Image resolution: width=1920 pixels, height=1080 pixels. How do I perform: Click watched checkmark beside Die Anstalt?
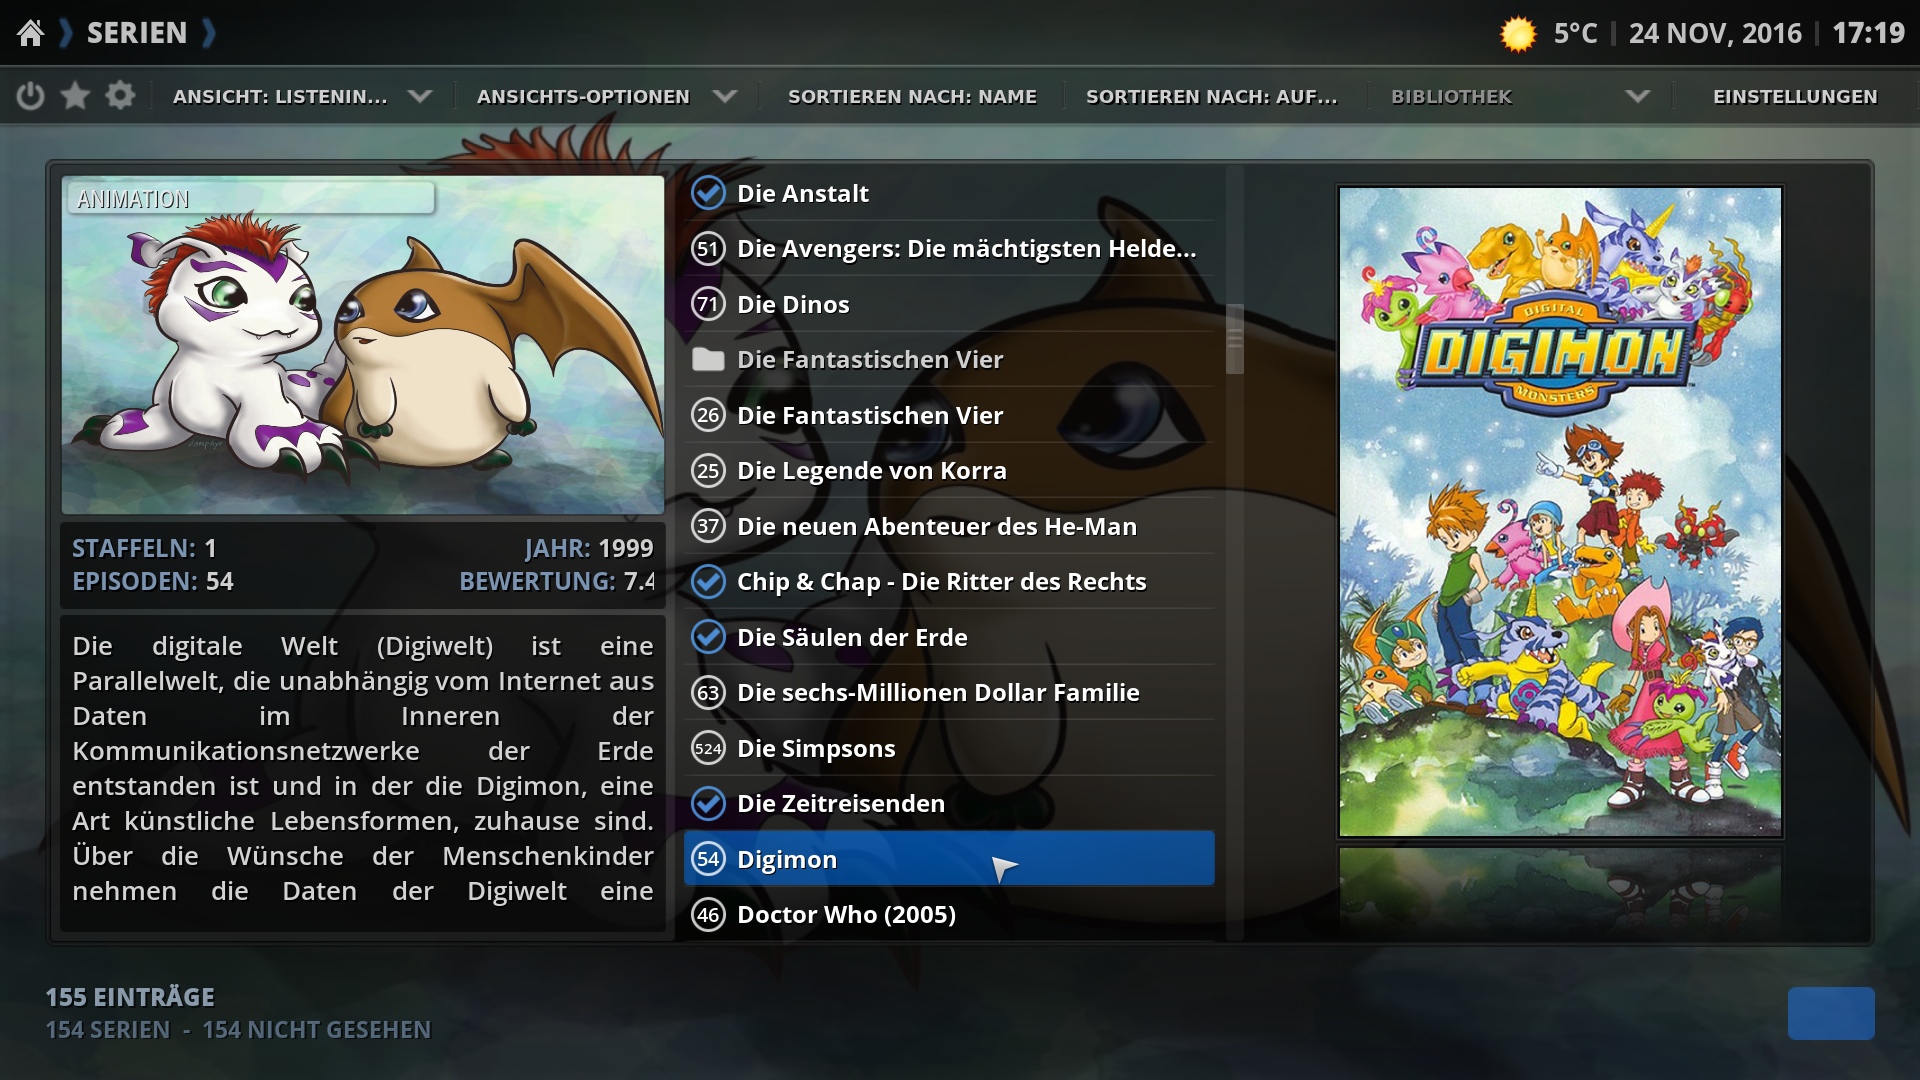pyautogui.click(x=708, y=193)
